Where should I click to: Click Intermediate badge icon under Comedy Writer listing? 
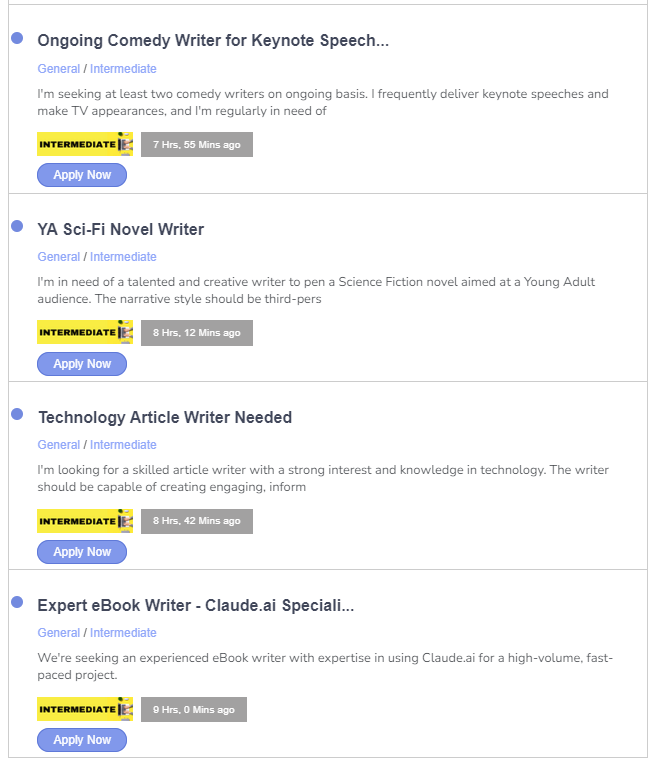[x=85, y=144]
